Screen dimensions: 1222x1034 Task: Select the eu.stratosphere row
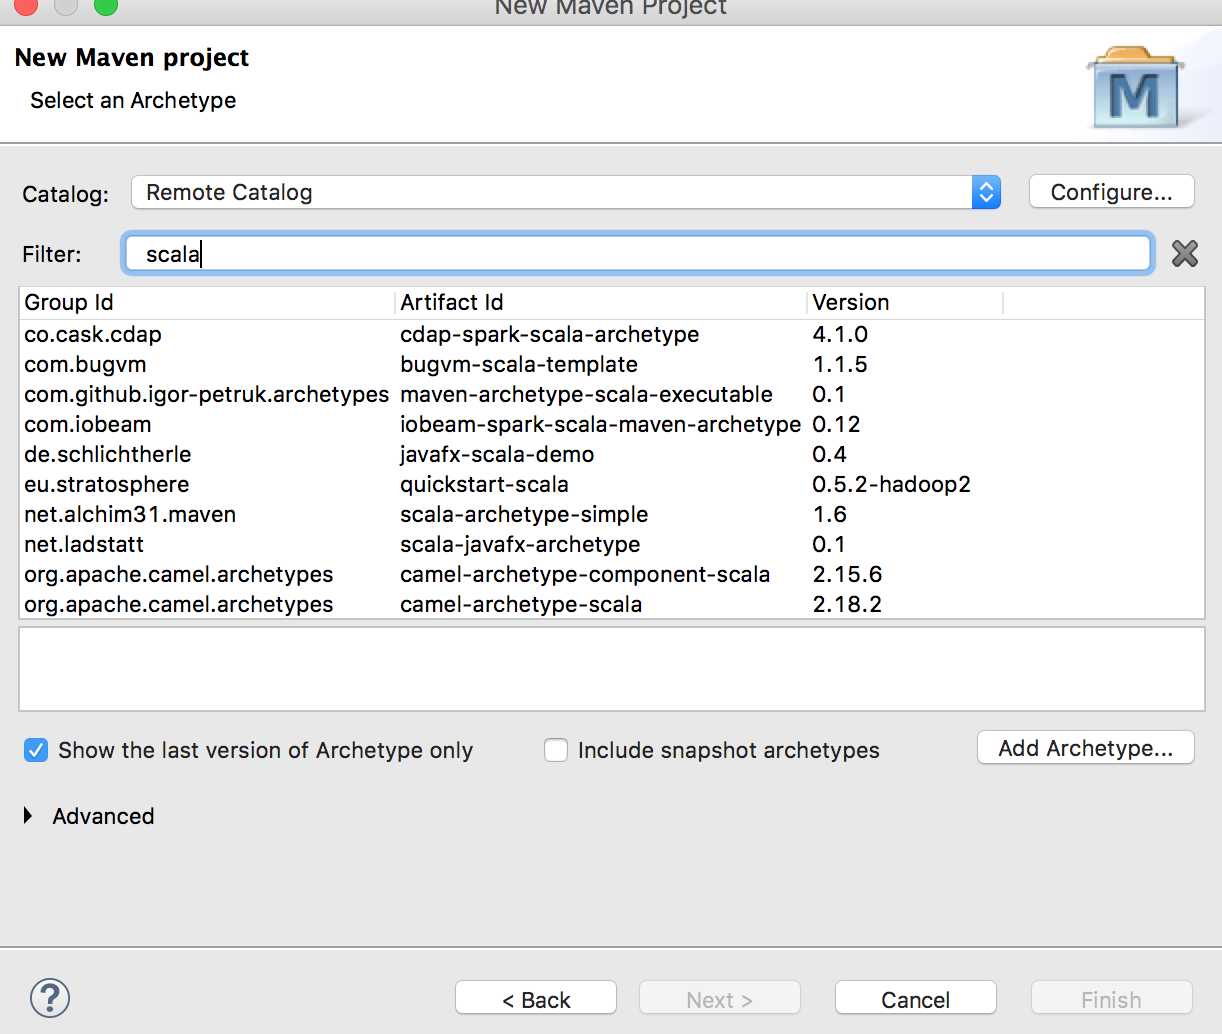point(611,484)
